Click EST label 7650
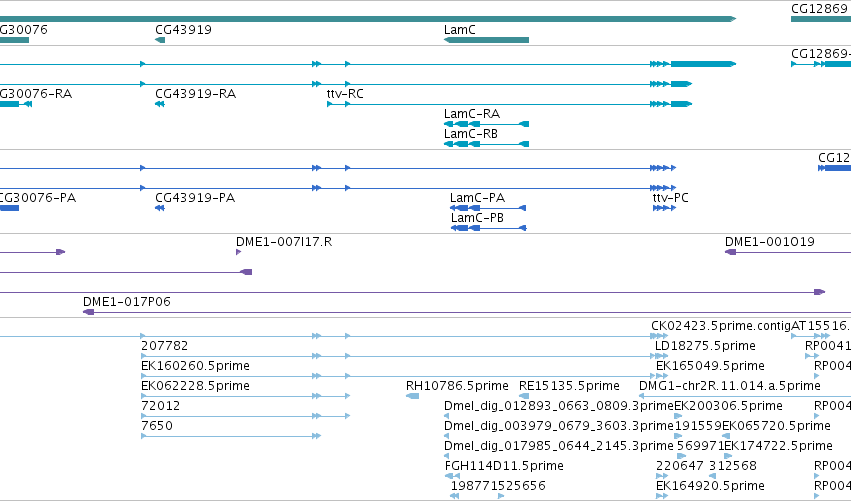Screen dimensions: 851x501 coord(157,426)
